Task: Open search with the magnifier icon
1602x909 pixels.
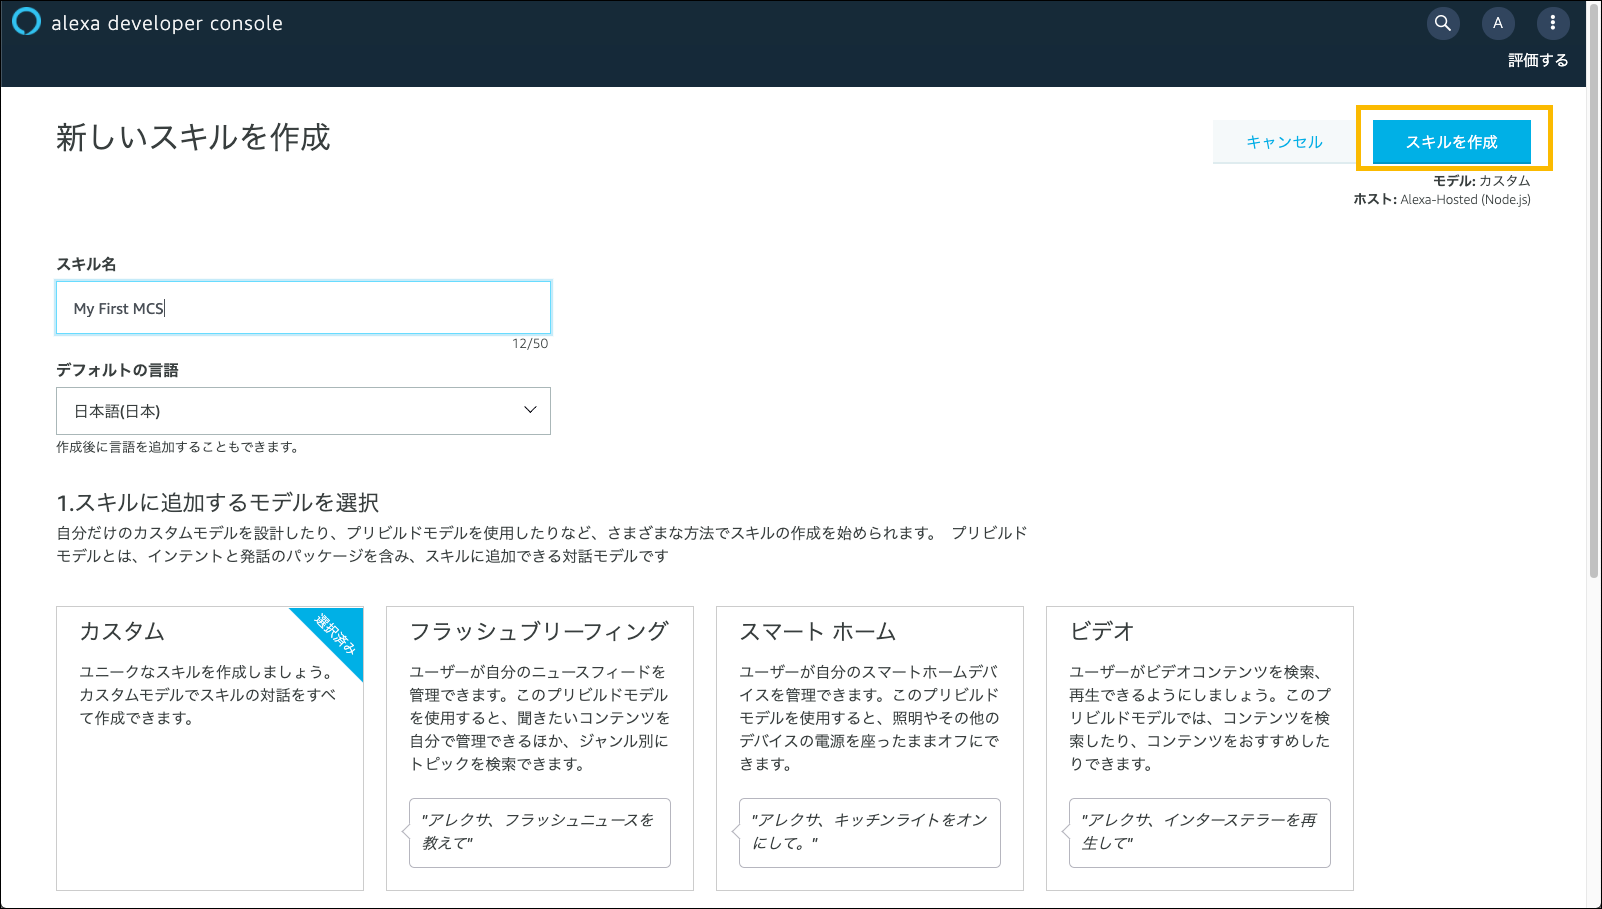Action: (1442, 23)
